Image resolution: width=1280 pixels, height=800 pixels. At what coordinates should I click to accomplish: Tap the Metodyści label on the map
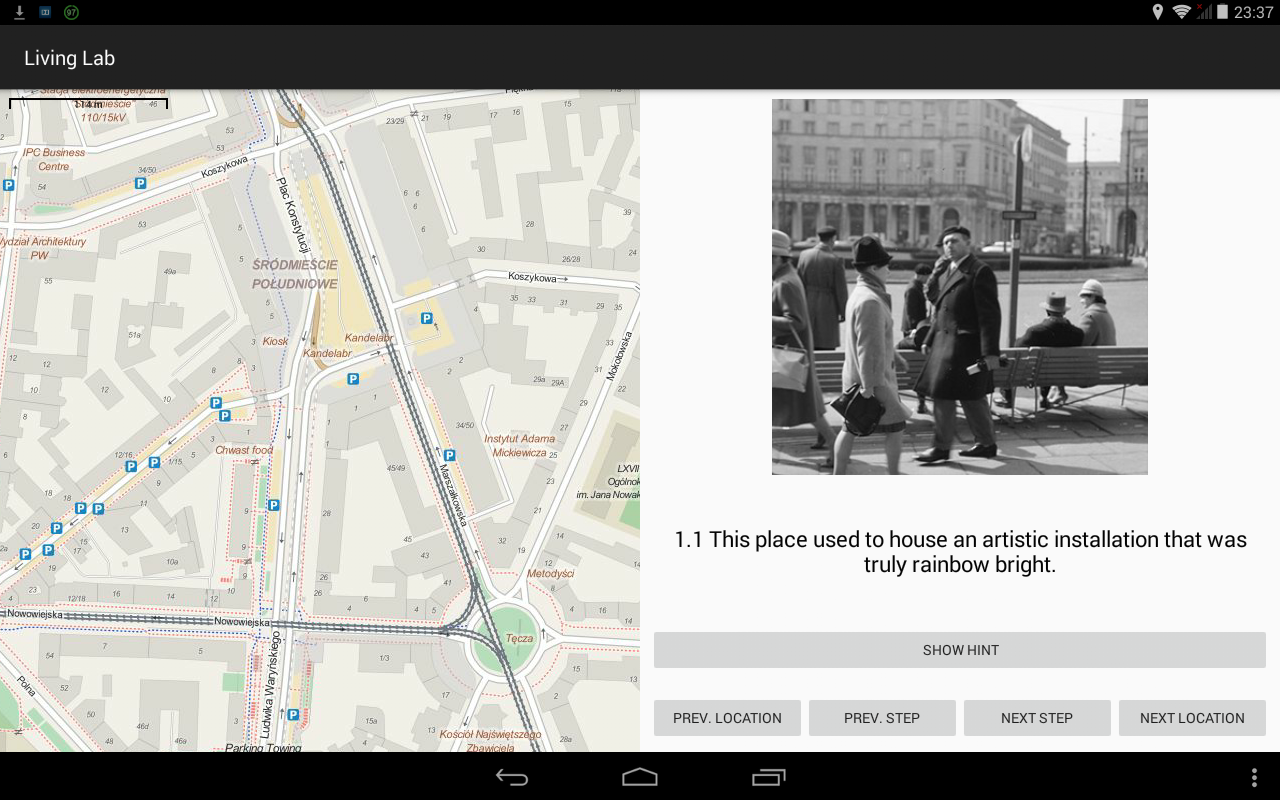click(550, 573)
